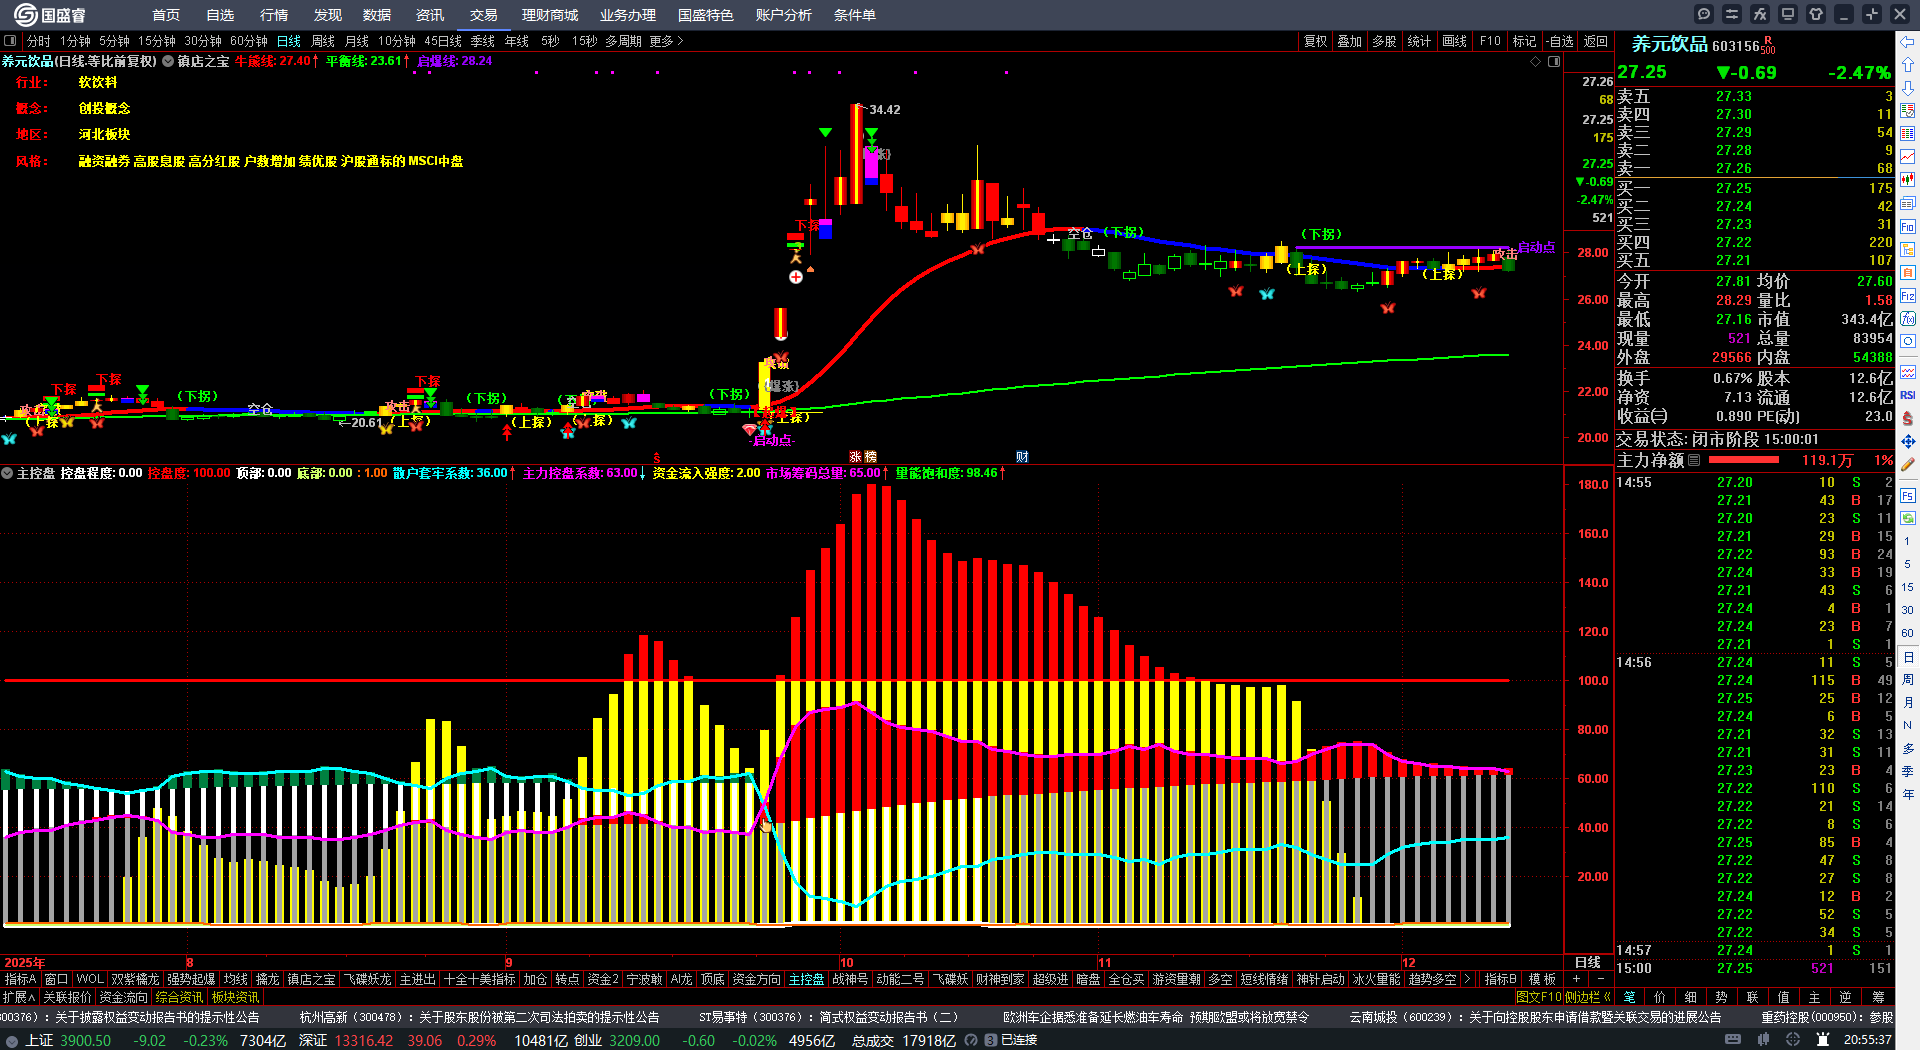The image size is (1920, 1050).
Task: Switch to 笔 tick detail tab
Action: tap(1629, 997)
